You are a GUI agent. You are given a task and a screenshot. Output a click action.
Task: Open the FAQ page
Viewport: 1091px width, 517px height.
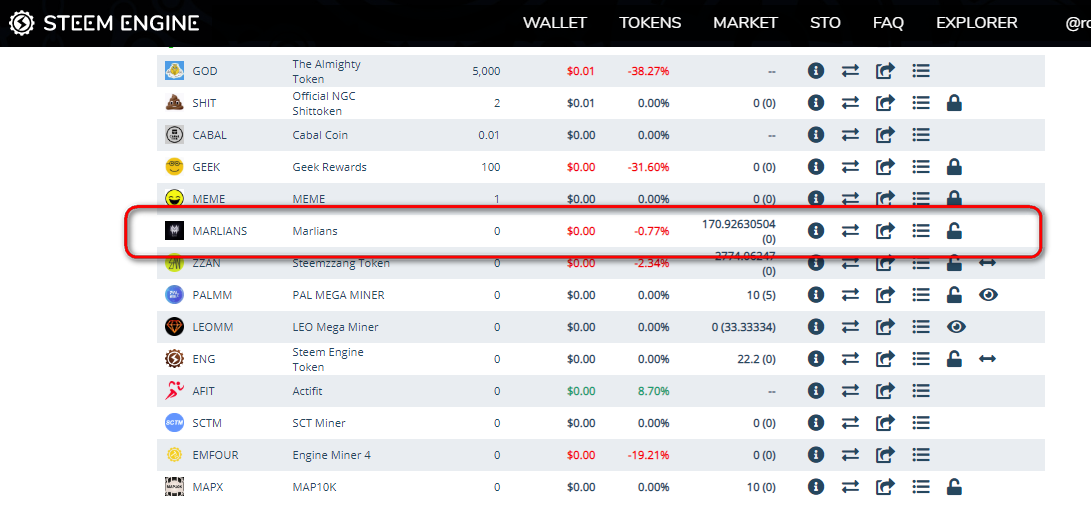tap(889, 23)
